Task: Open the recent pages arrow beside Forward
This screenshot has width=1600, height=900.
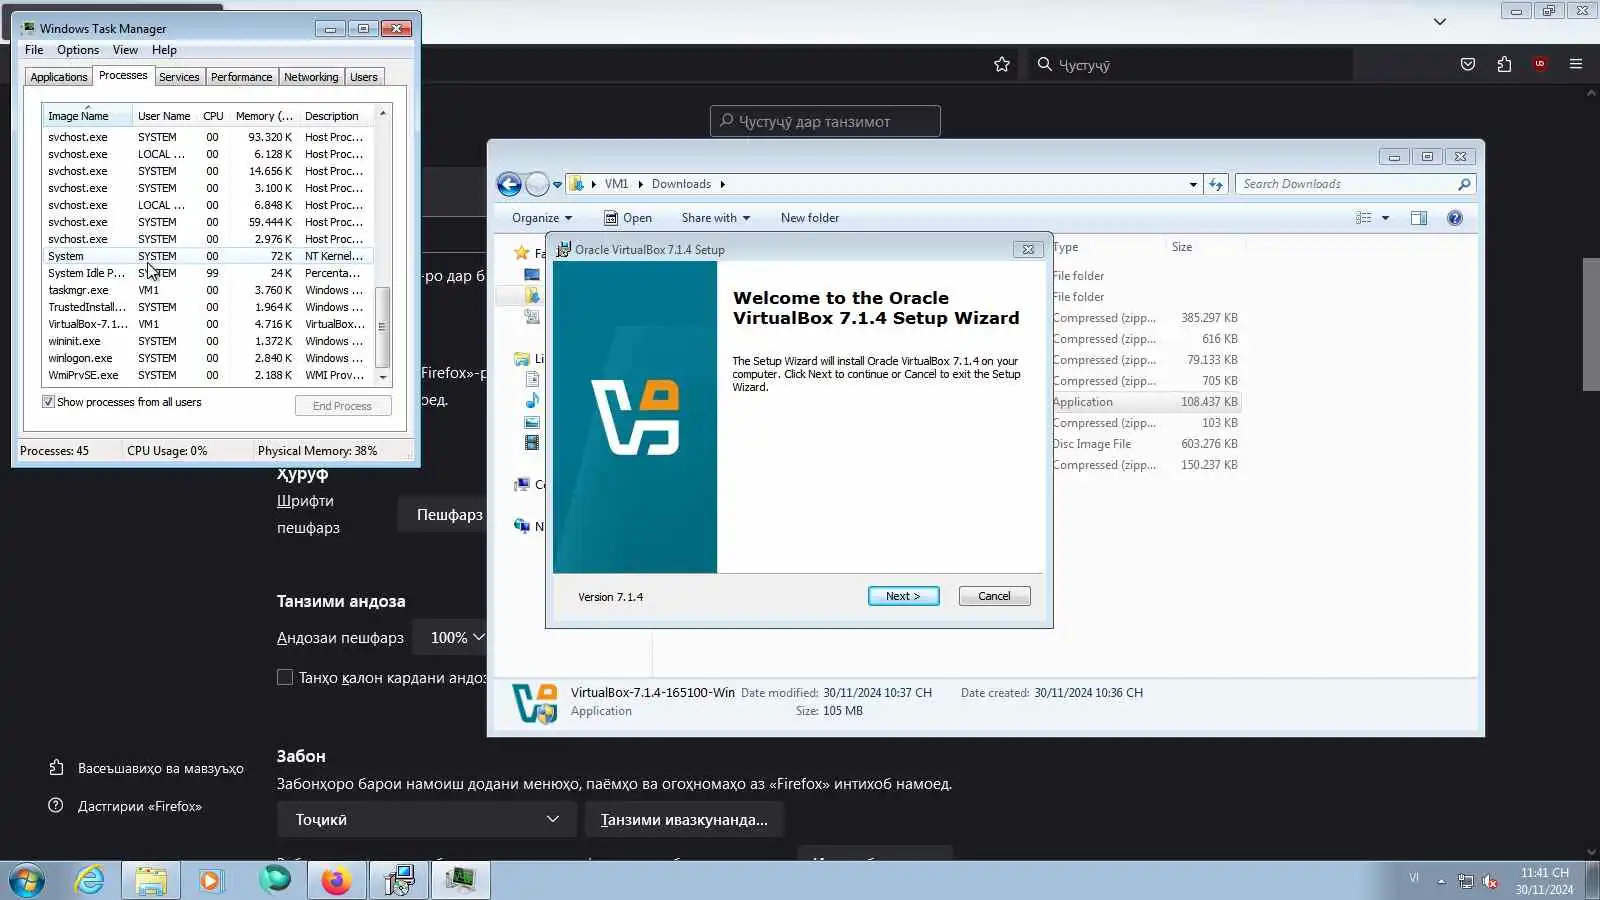Action: click(557, 184)
